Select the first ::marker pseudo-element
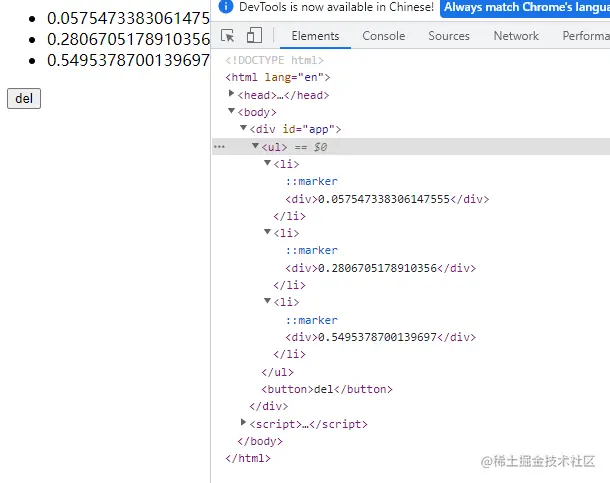 tap(311, 181)
